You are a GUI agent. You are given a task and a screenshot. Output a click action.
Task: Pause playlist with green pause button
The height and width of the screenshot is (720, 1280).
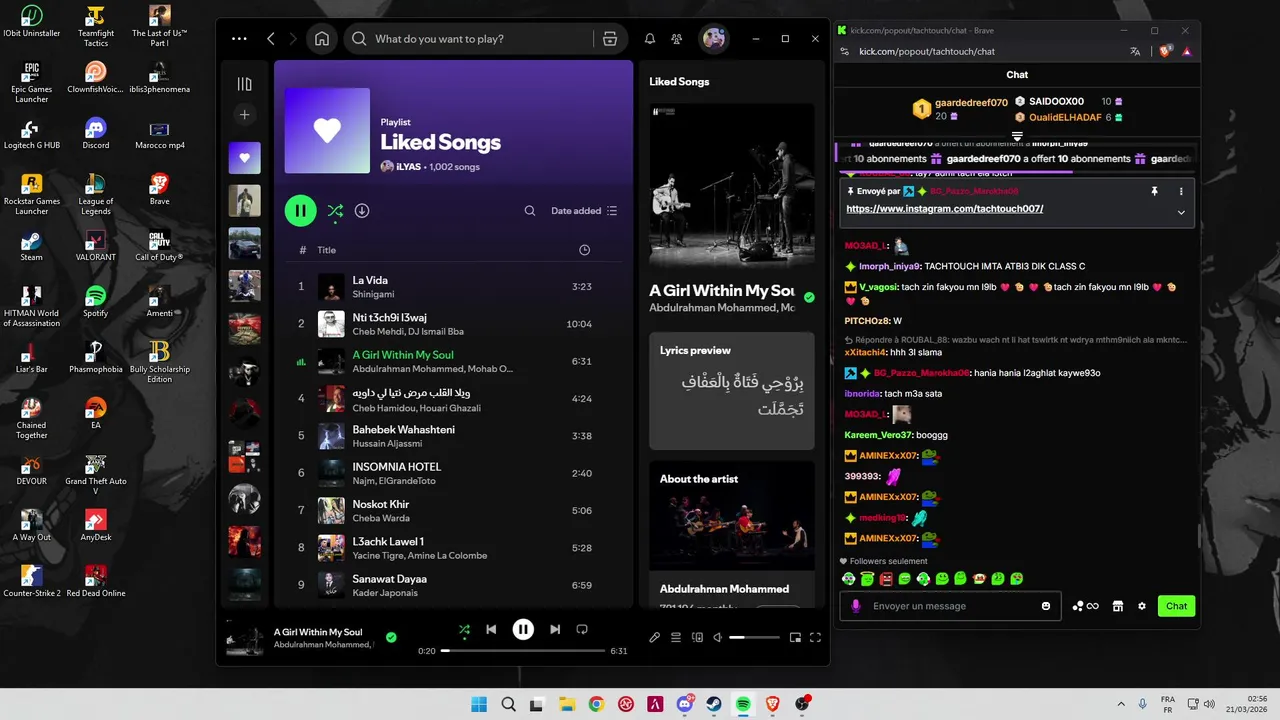(300, 211)
